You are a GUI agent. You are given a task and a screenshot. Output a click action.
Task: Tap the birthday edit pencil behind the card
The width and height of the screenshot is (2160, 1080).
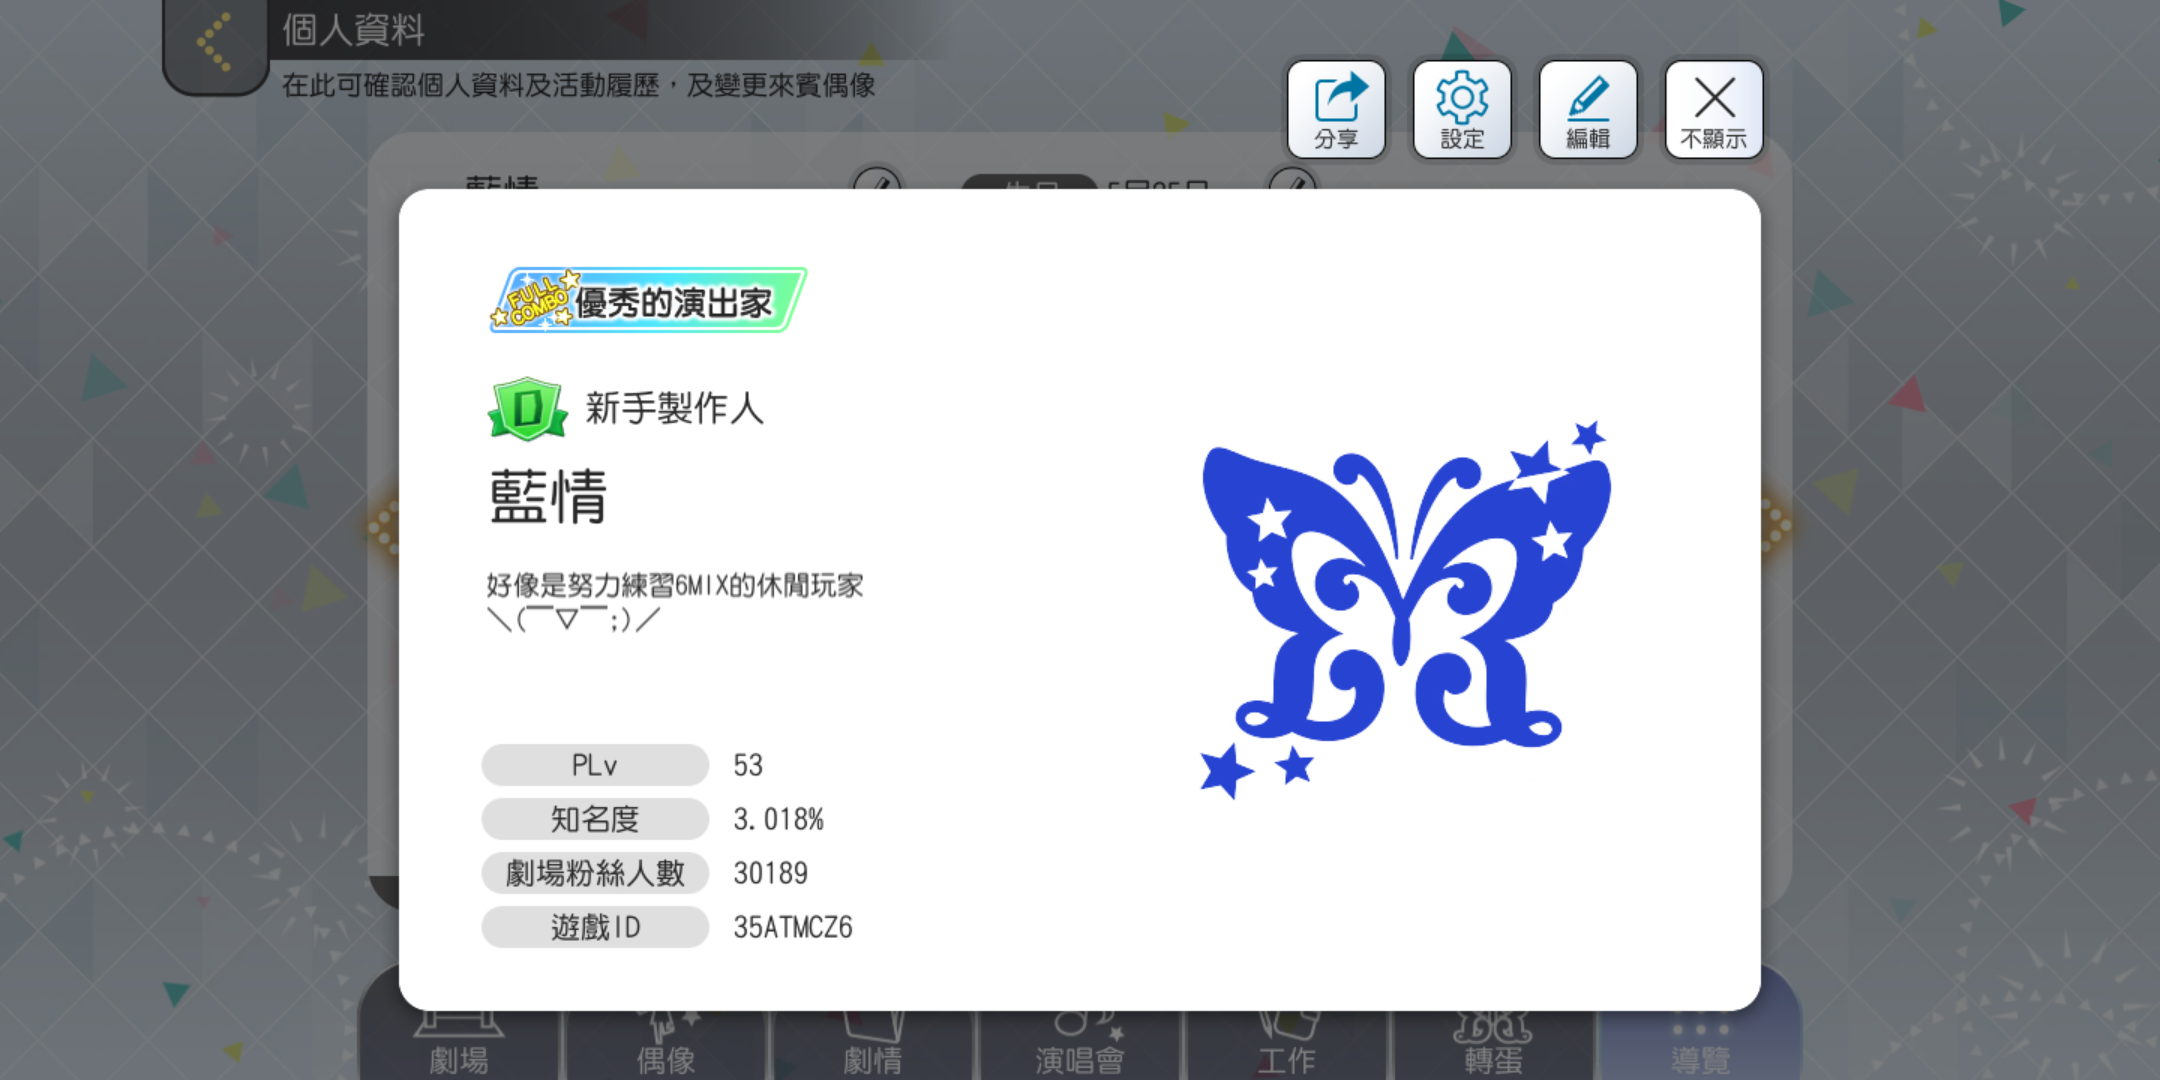pos(1293,179)
